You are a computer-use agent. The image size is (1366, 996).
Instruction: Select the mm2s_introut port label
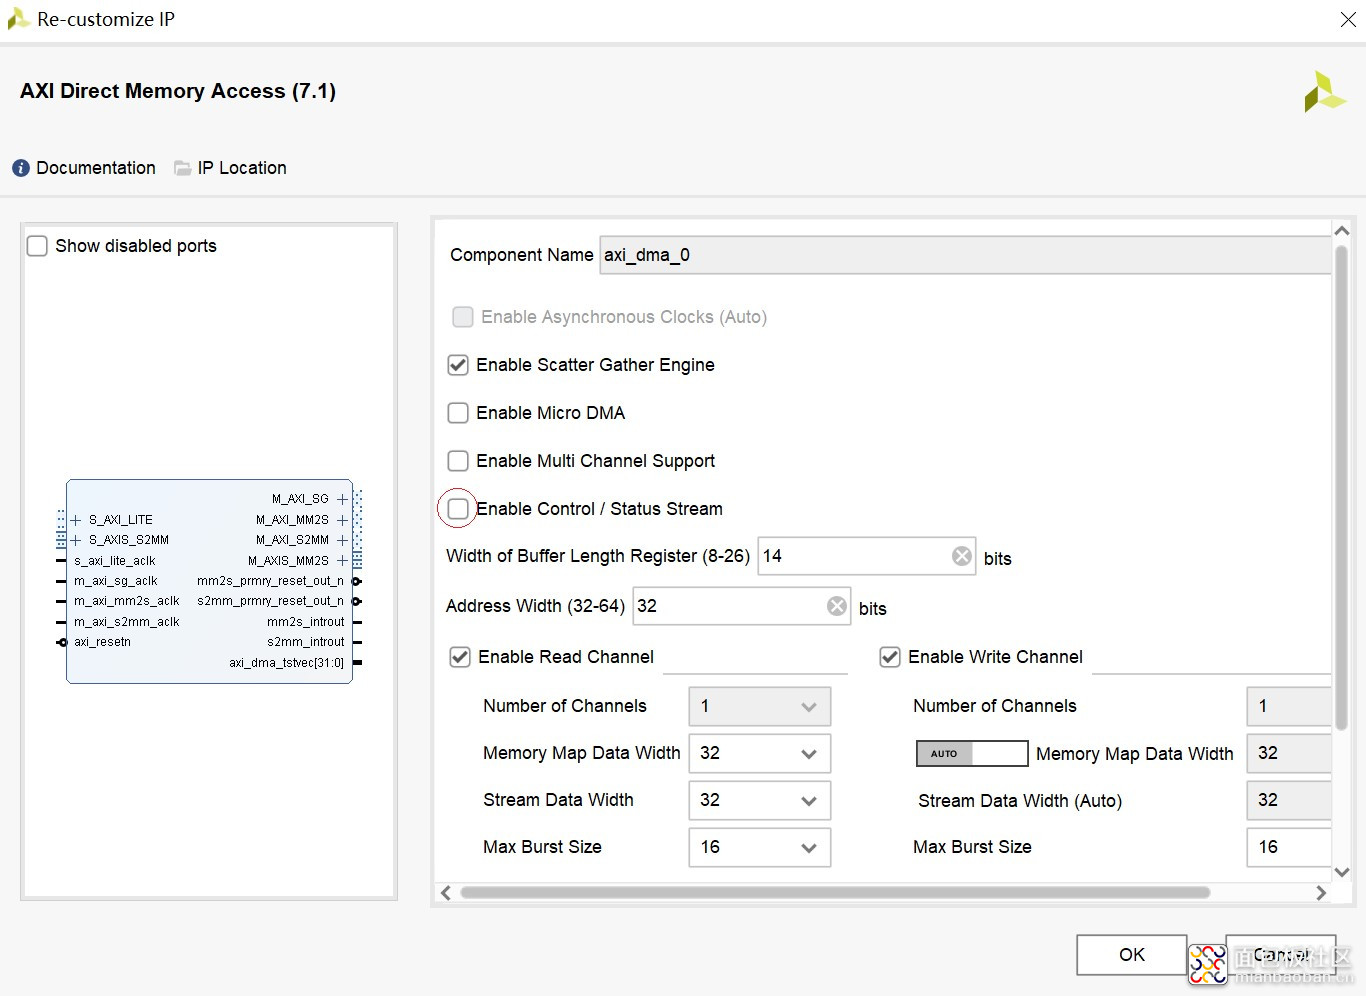305,622
